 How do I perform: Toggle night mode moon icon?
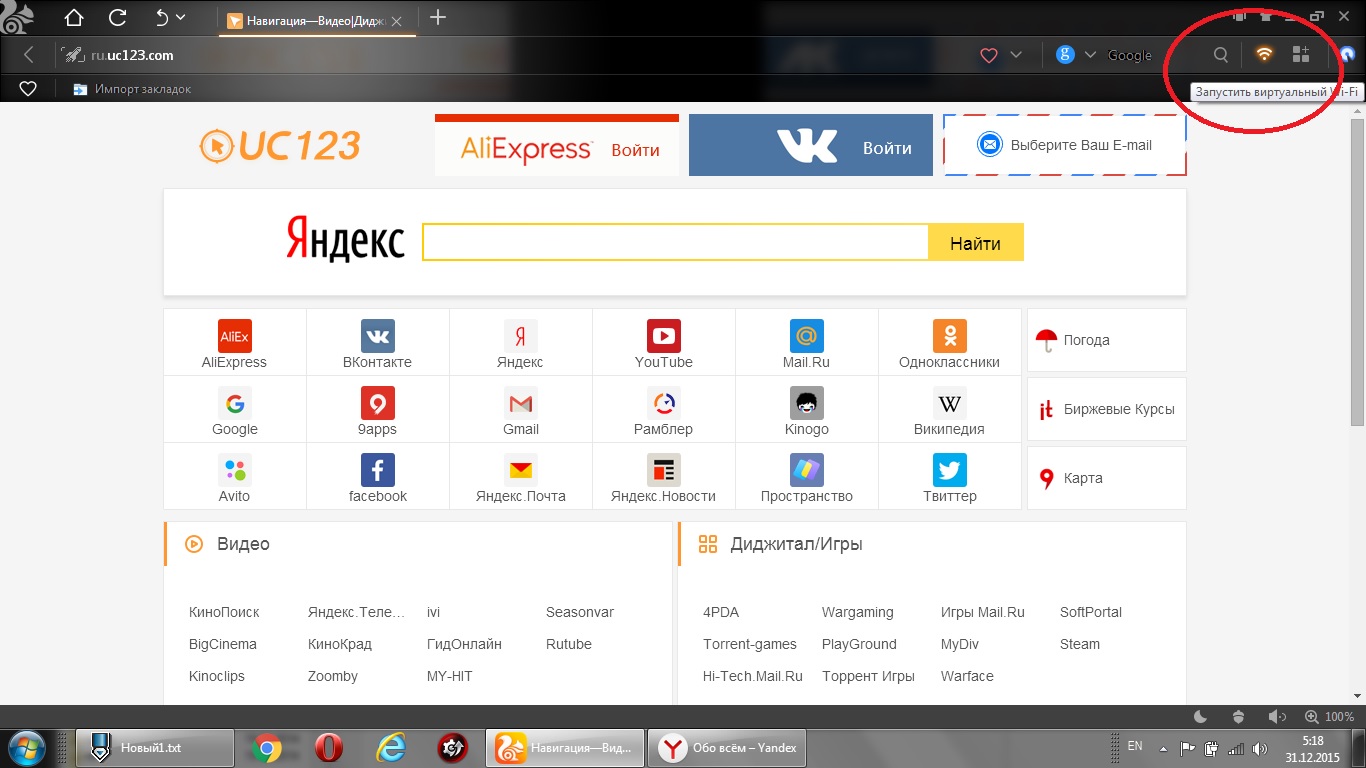coord(1201,716)
